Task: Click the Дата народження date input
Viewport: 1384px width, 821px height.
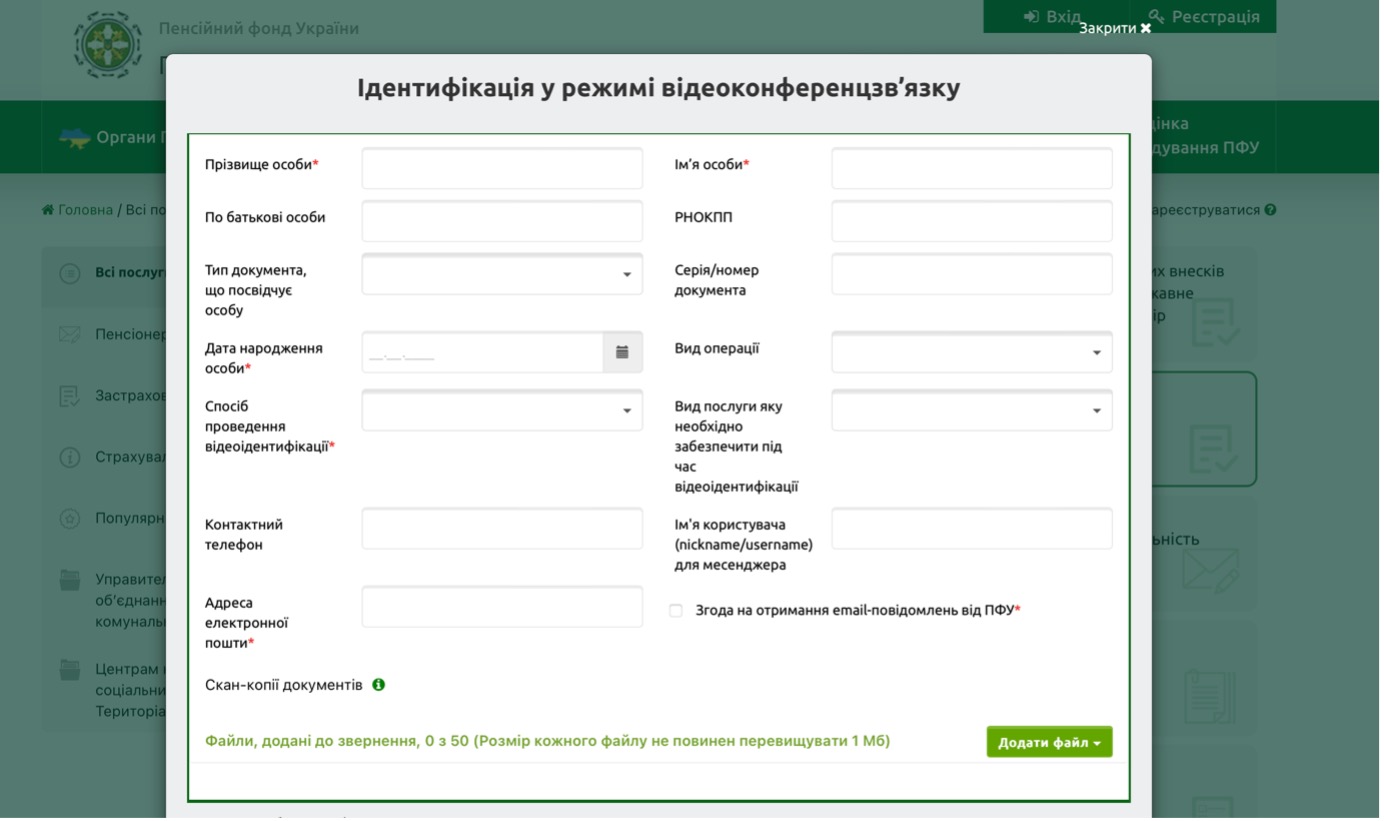Action: click(x=485, y=353)
